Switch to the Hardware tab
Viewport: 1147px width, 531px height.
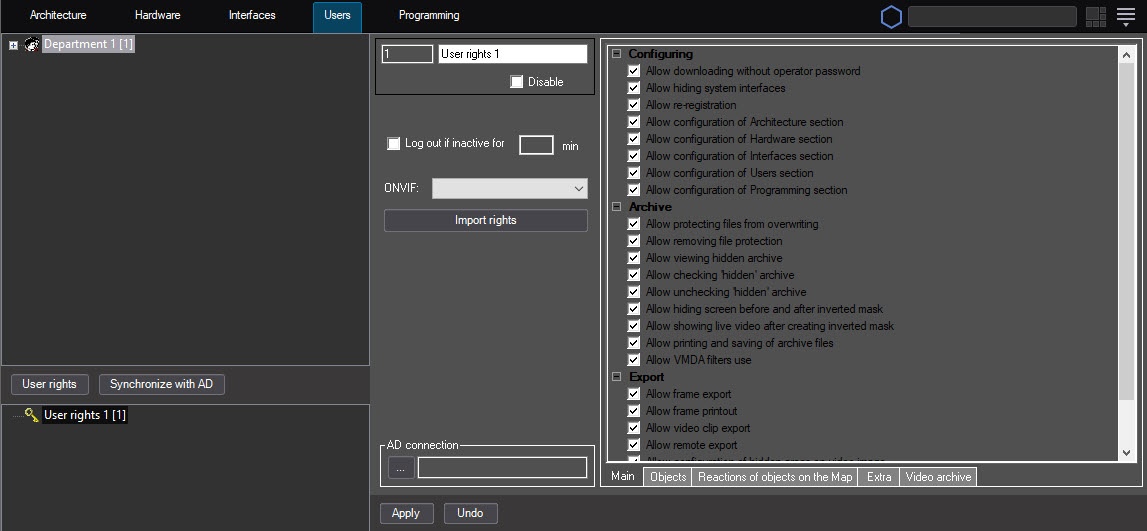157,16
